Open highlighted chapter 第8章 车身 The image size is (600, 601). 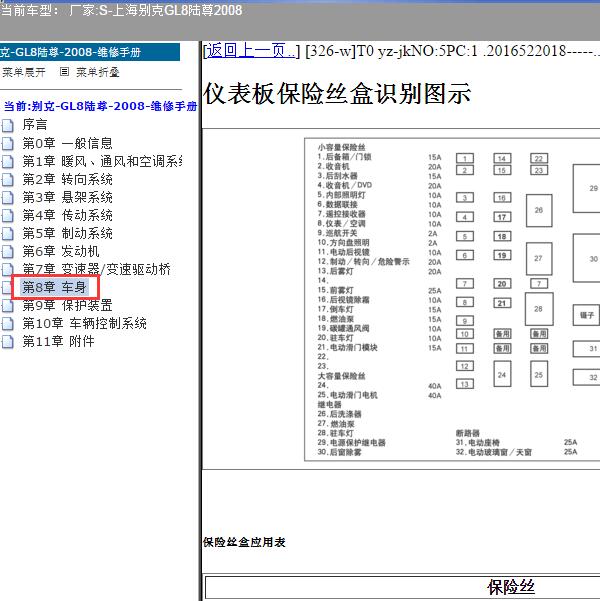point(54,287)
